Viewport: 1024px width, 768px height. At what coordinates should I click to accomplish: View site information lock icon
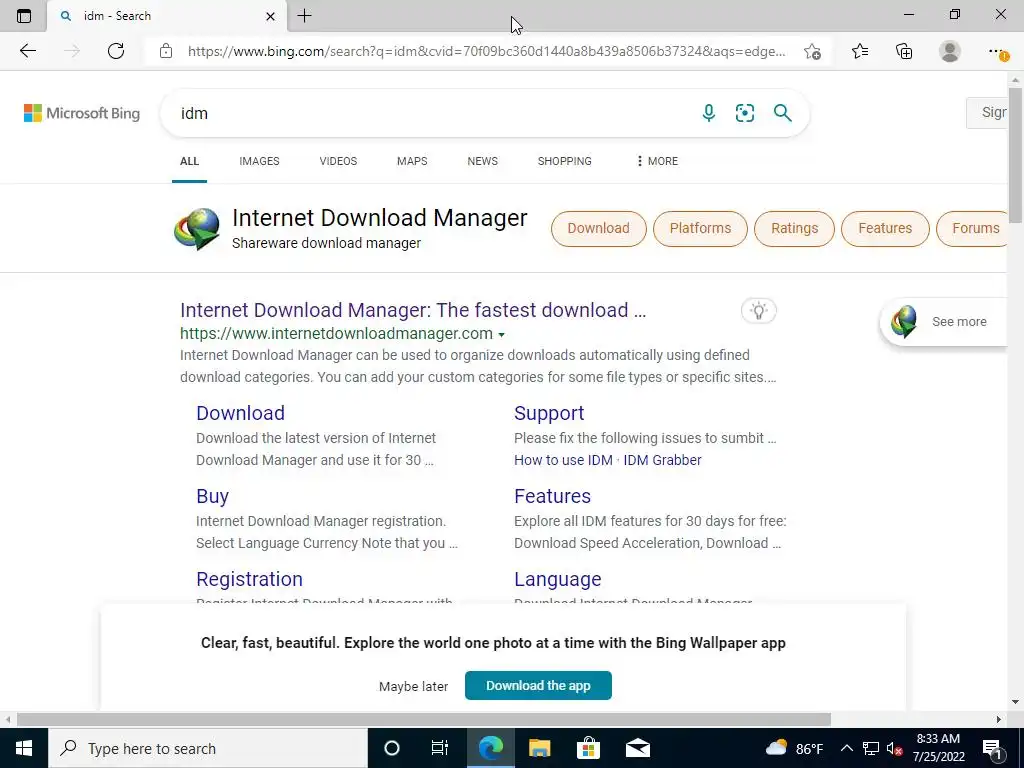tap(166, 51)
